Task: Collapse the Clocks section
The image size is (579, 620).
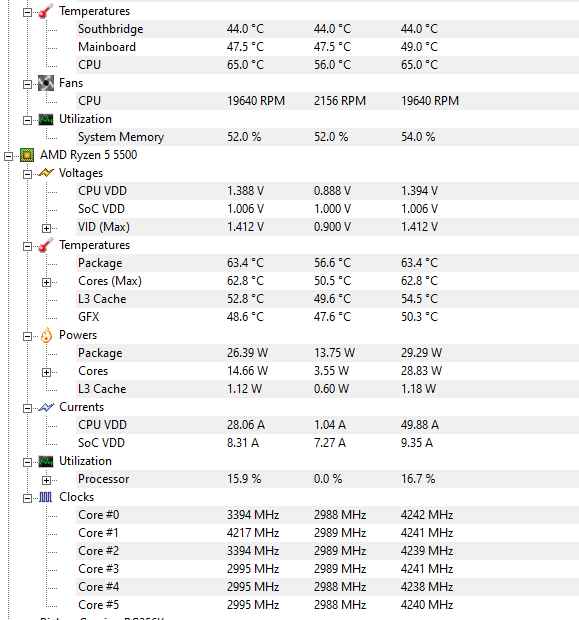Action: click(x=27, y=498)
